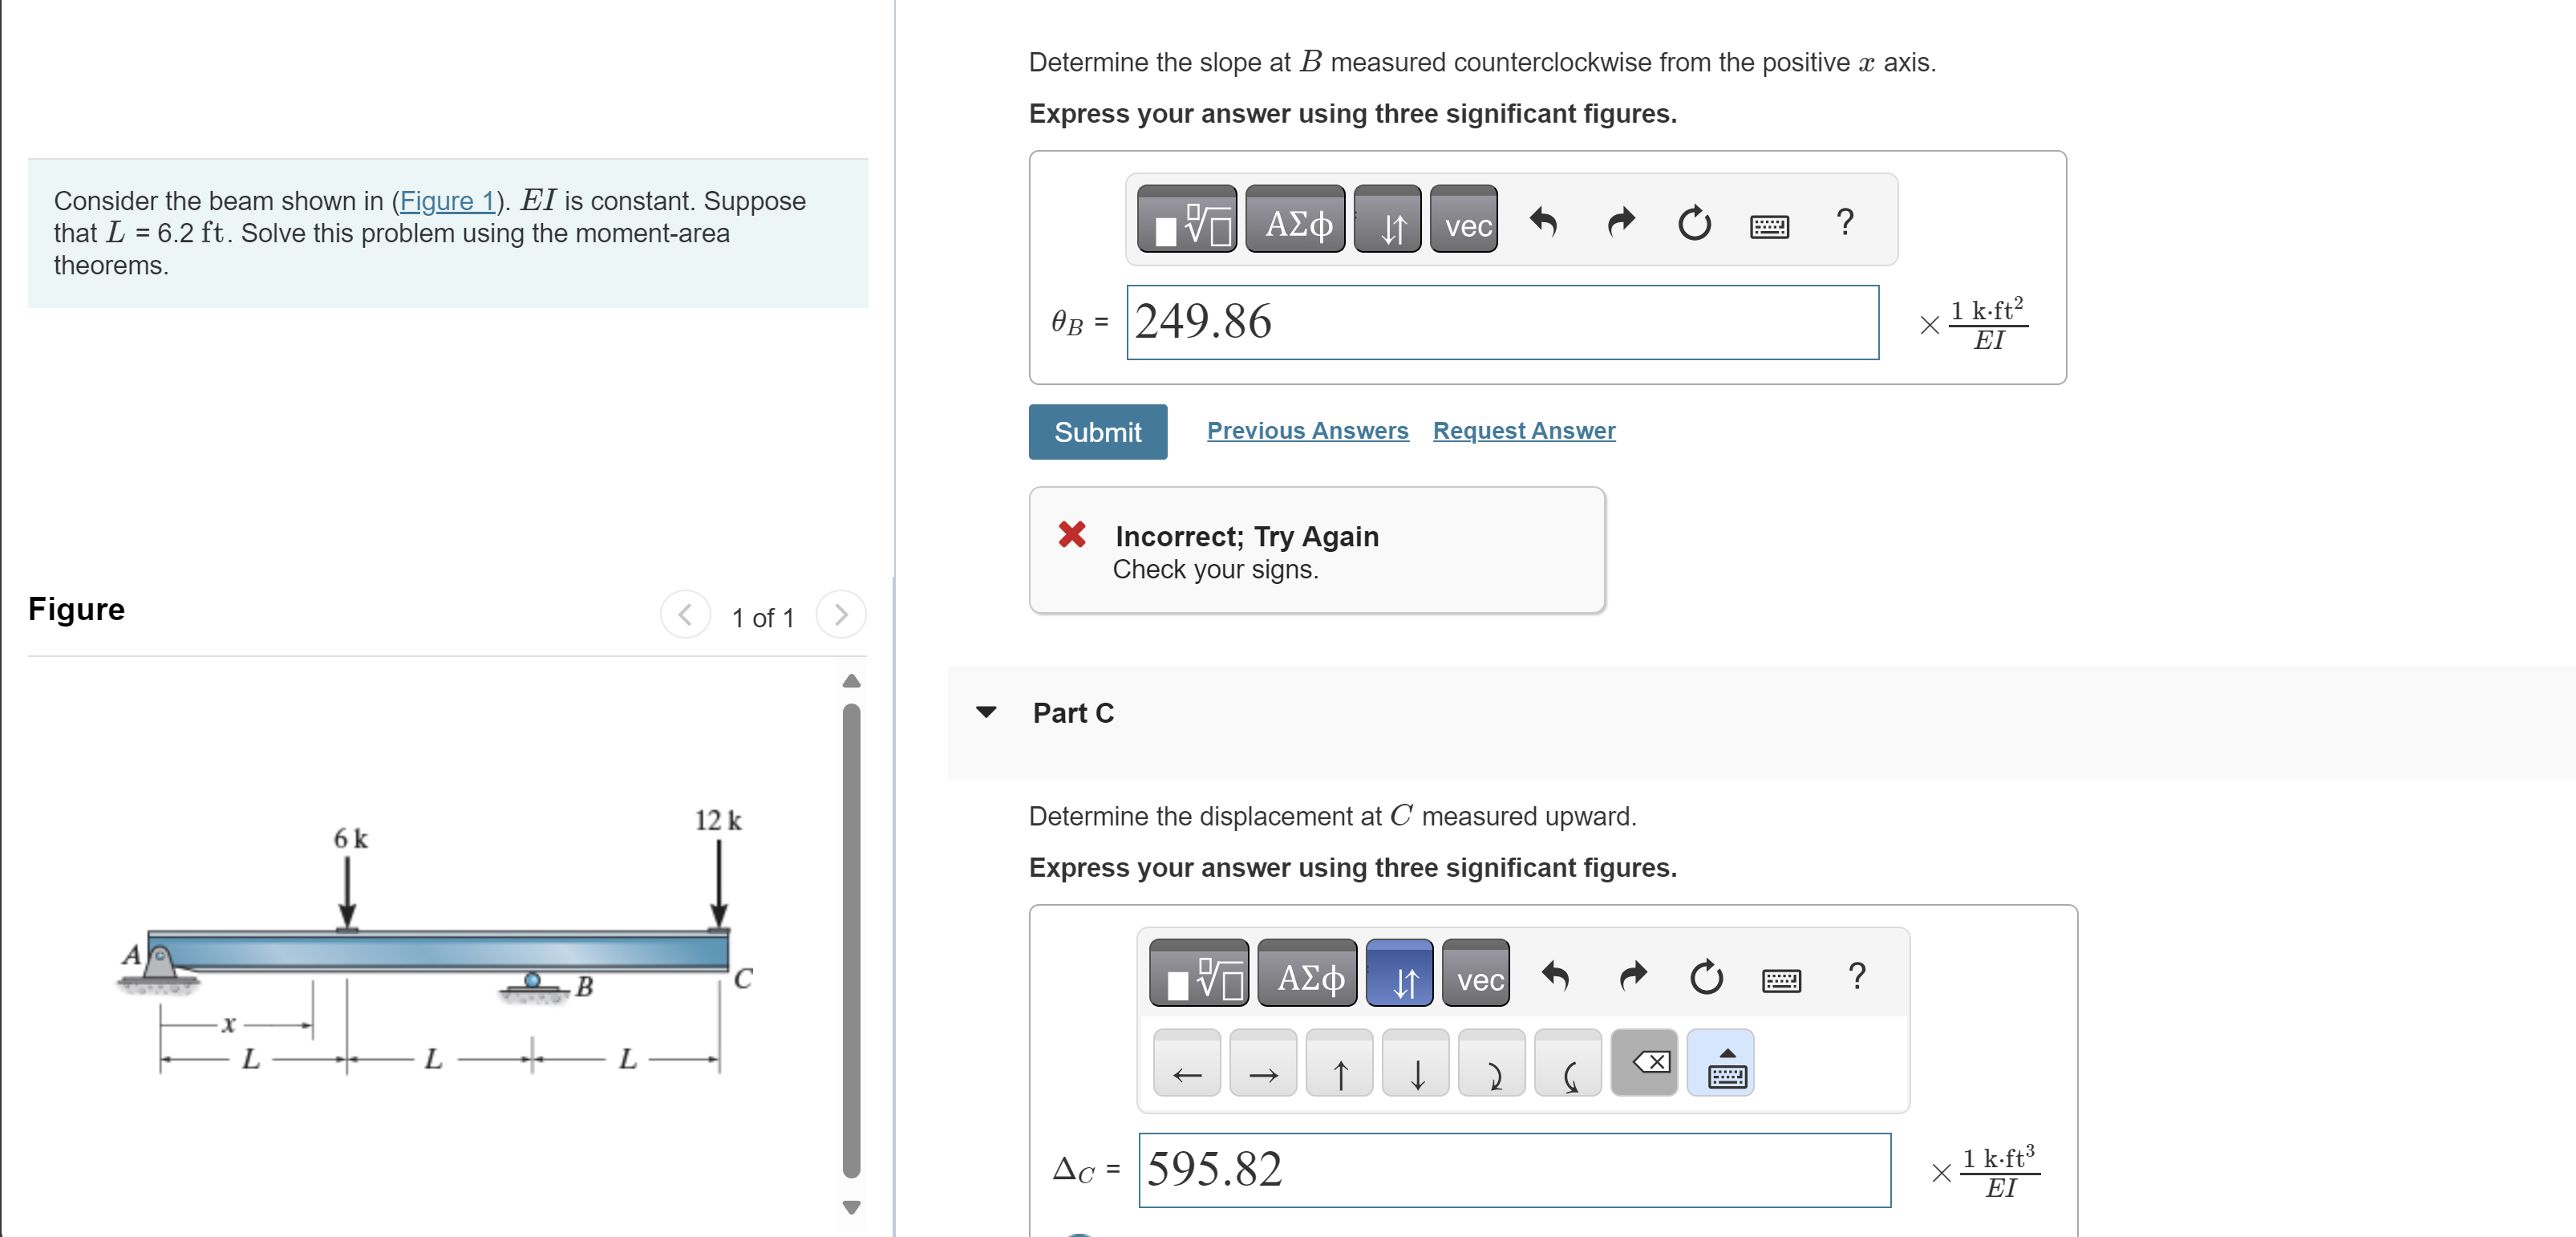
Task: Click the templates fraction/root icon for θB
Action: point(1186,220)
